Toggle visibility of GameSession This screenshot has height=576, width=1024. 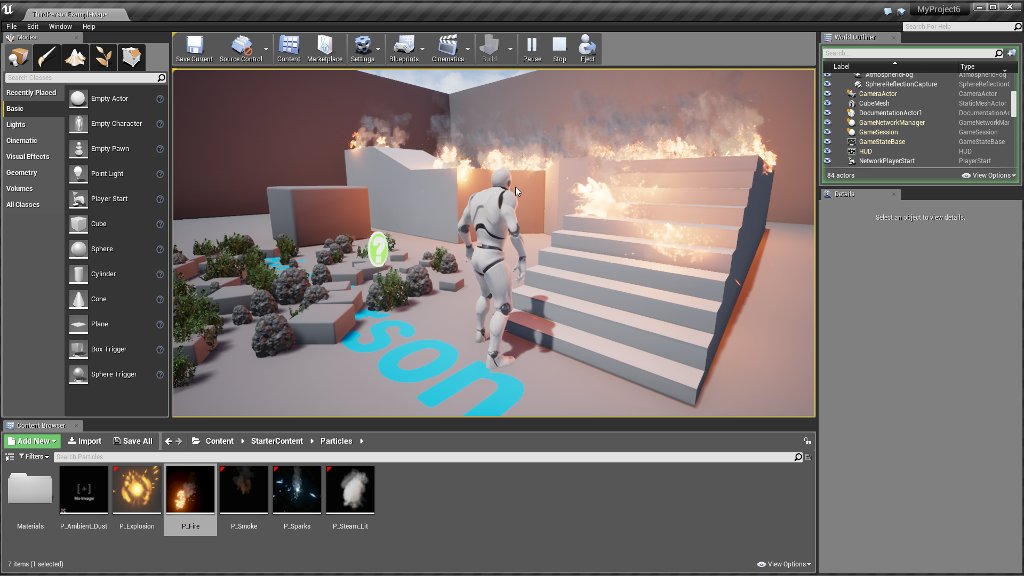(827, 132)
